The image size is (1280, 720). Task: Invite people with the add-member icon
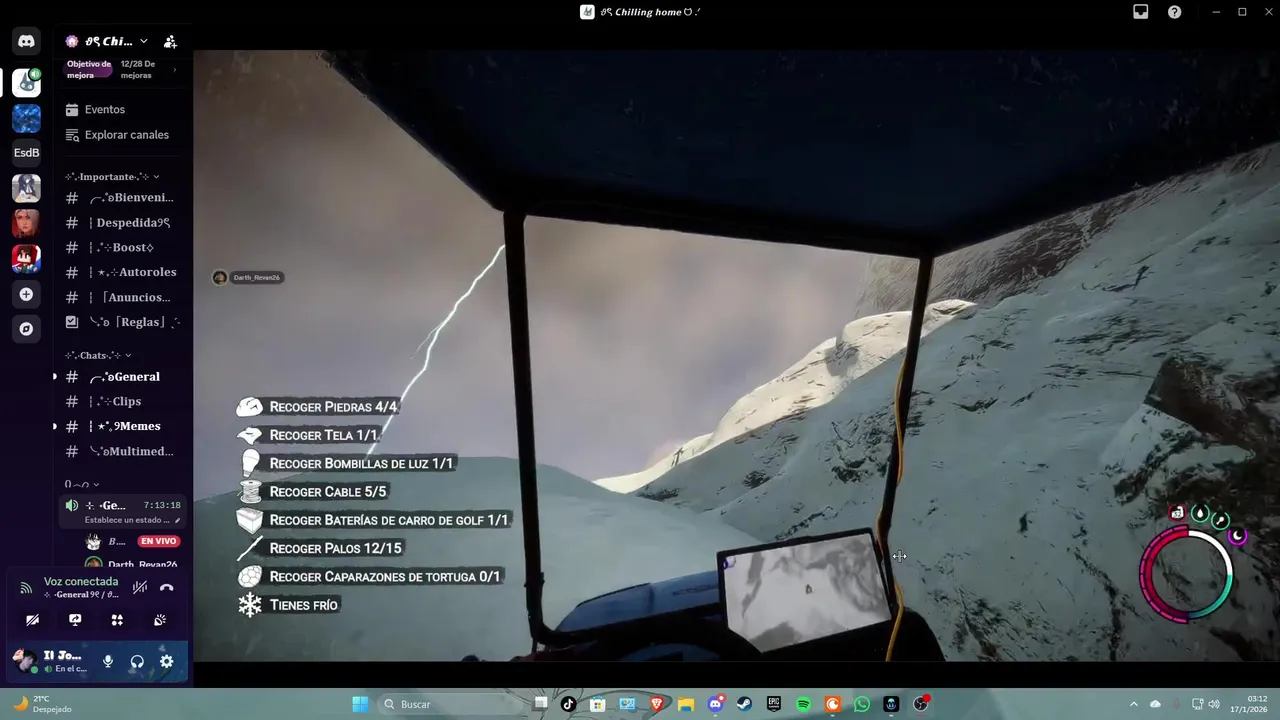click(x=170, y=41)
